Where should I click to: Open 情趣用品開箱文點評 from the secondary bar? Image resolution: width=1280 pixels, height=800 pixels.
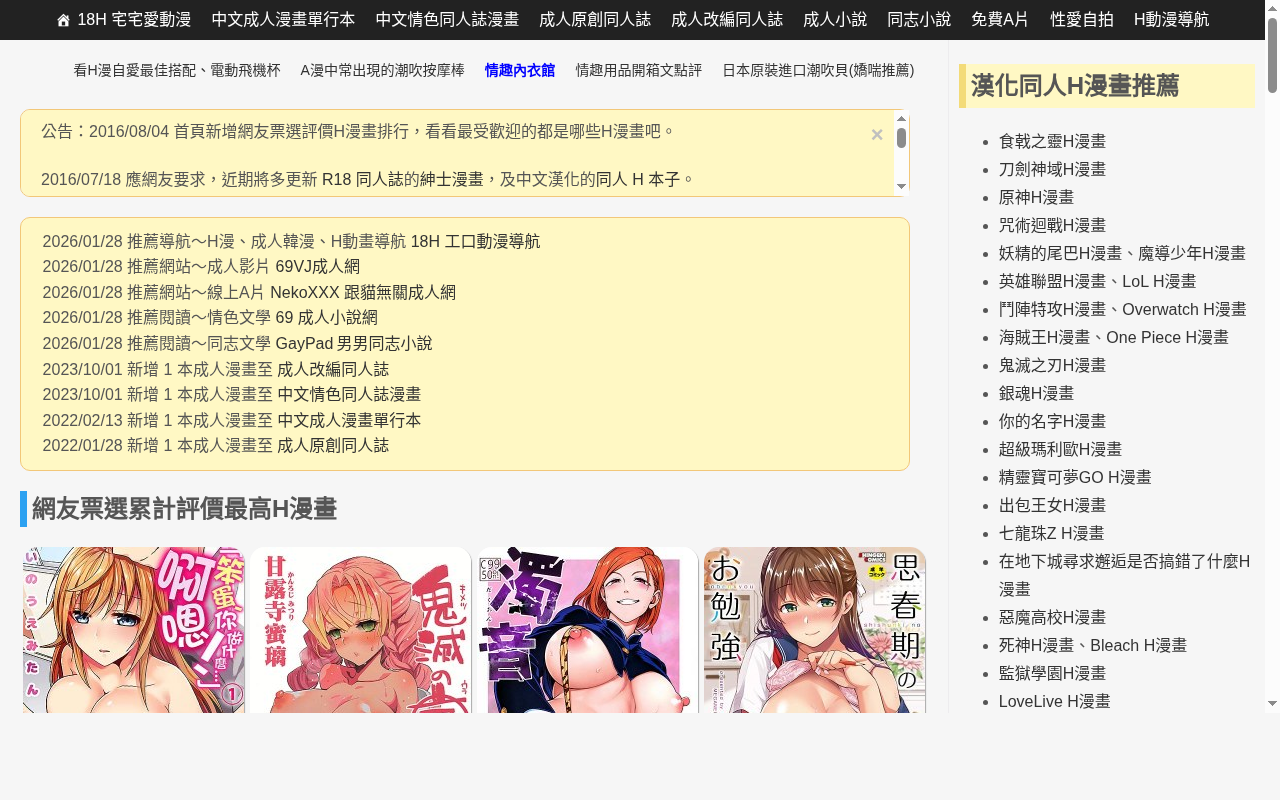(x=639, y=70)
